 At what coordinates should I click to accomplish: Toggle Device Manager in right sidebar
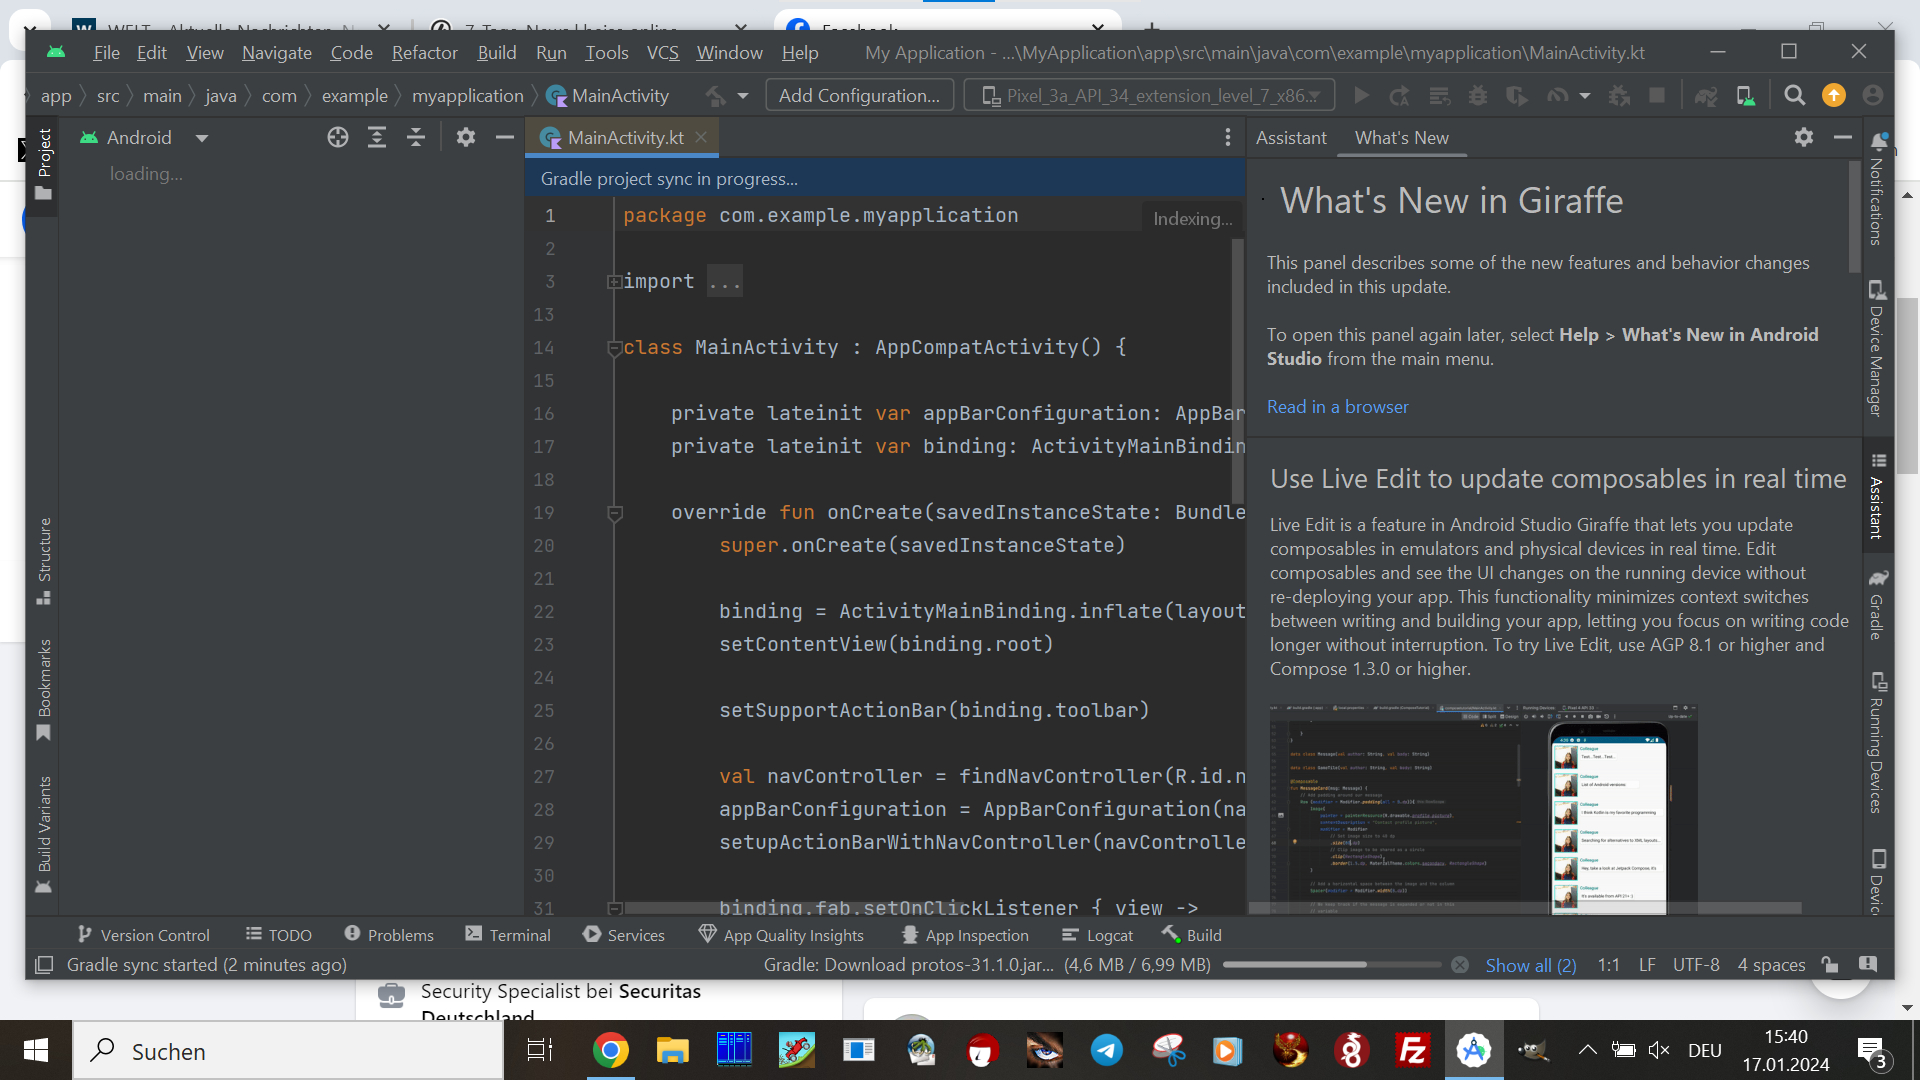click(x=1877, y=349)
